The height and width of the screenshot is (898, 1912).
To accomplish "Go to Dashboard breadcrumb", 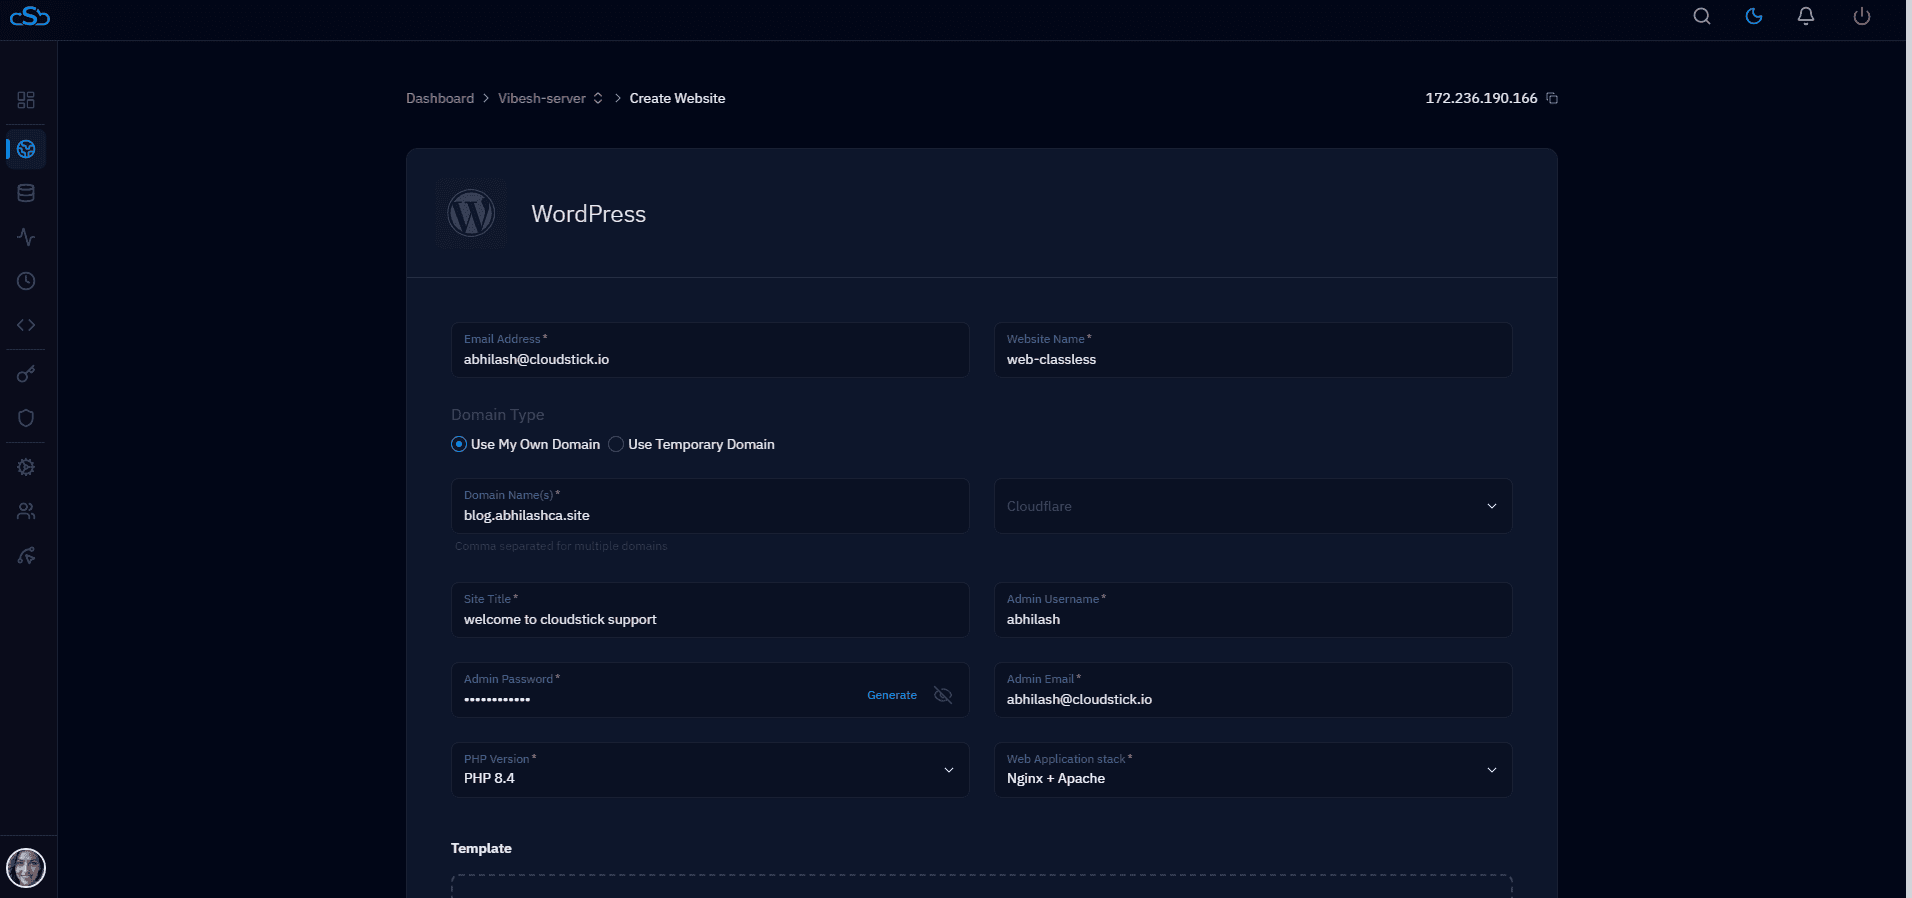I will point(440,98).
